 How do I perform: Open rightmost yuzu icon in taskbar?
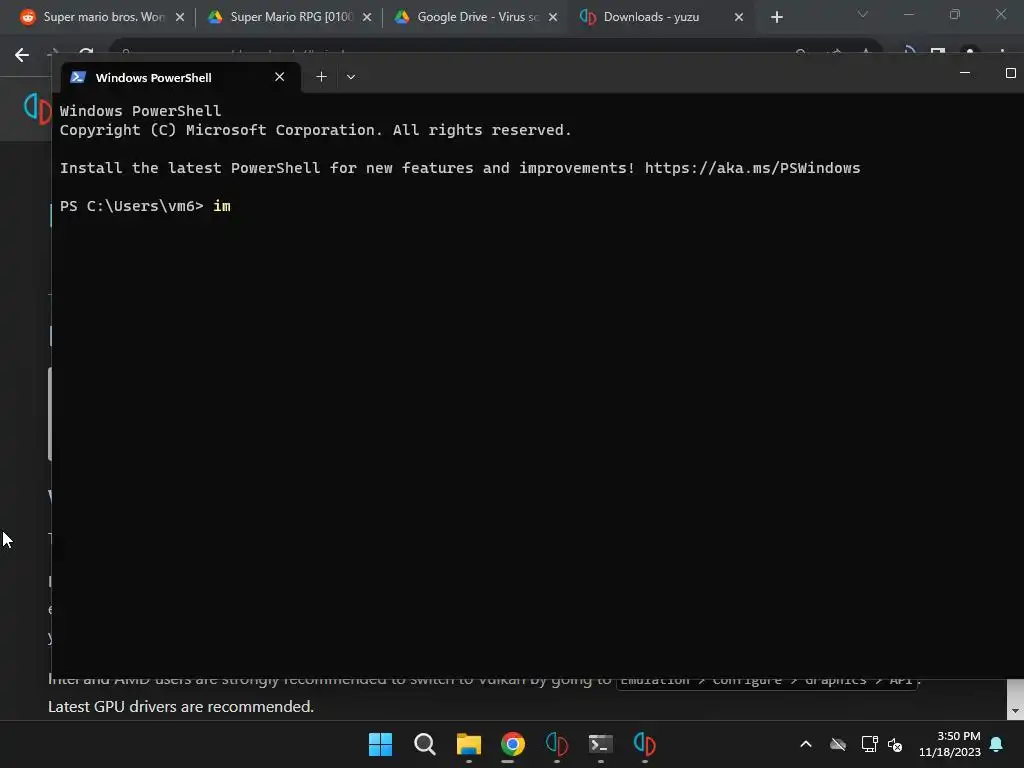tap(645, 744)
